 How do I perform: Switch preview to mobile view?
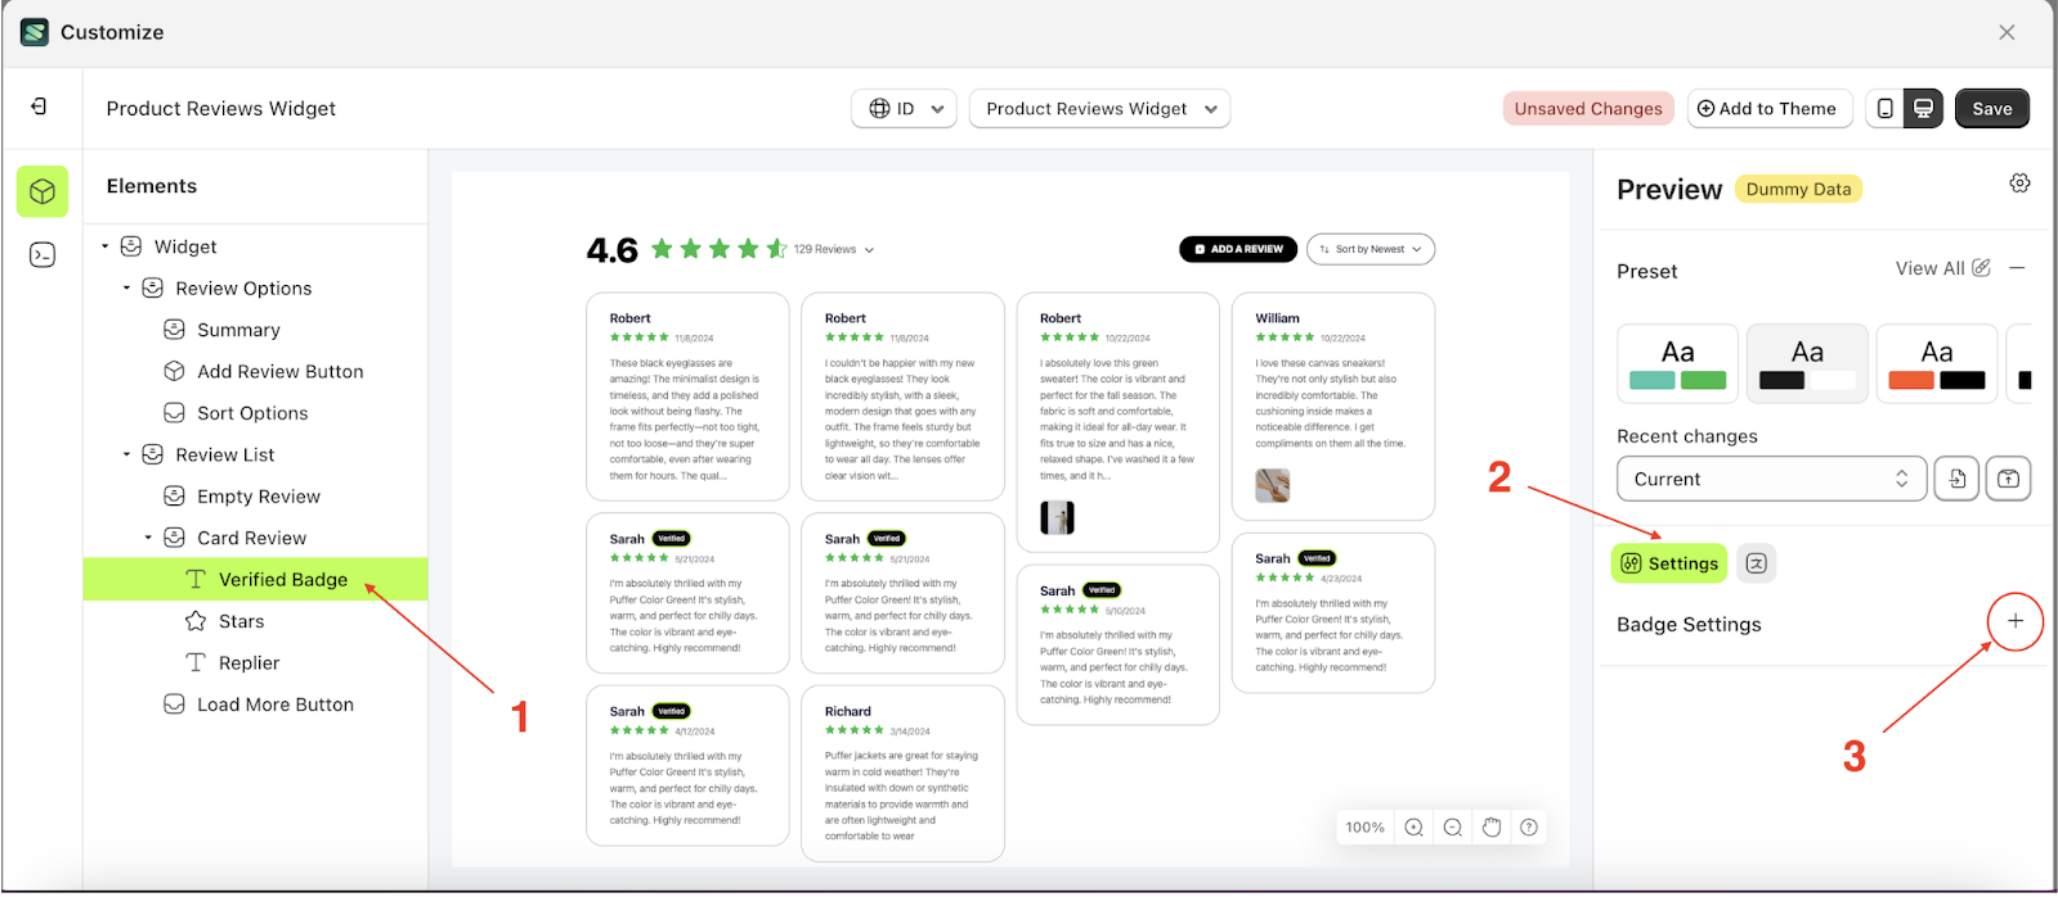pyautogui.click(x=1887, y=108)
